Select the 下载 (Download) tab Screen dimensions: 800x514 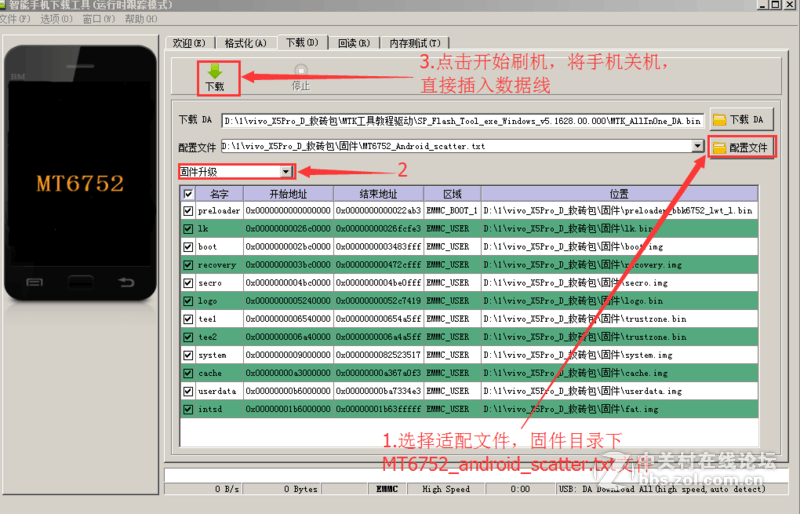[302, 42]
